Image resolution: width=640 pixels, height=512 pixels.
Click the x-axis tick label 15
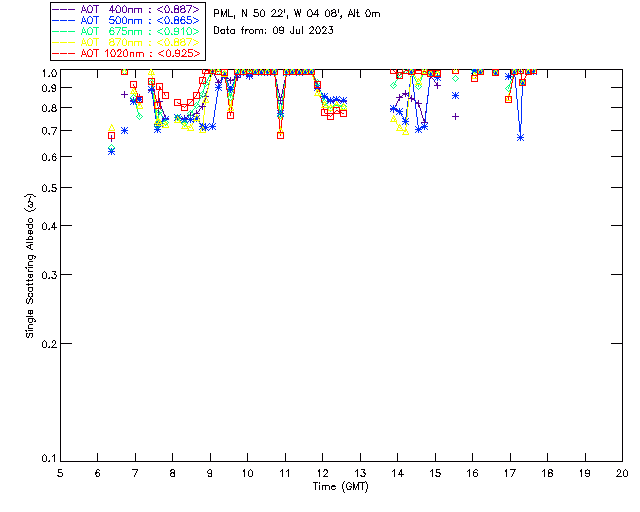435,473
